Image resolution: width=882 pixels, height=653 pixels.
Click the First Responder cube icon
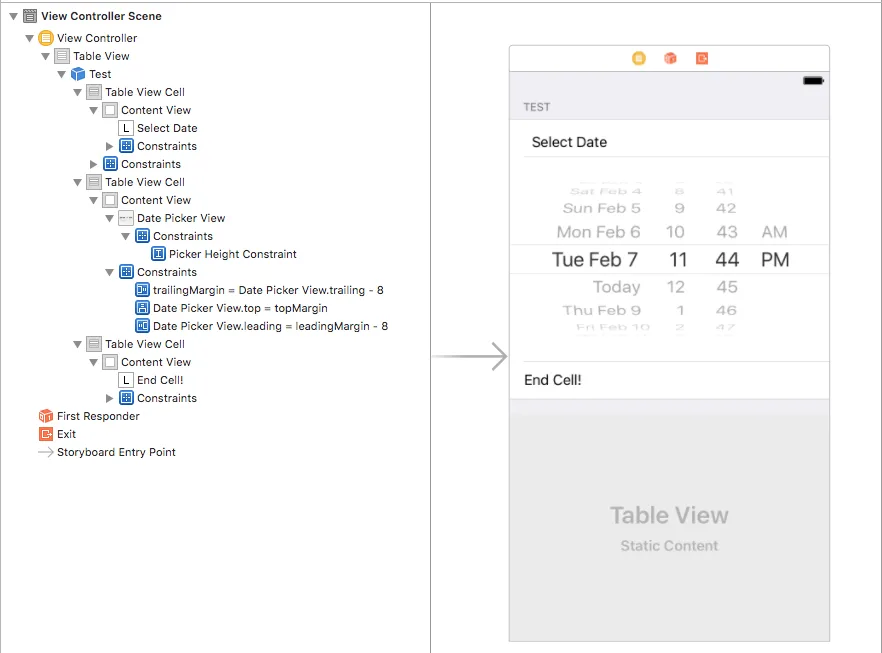pyautogui.click(x=45, y=416)
